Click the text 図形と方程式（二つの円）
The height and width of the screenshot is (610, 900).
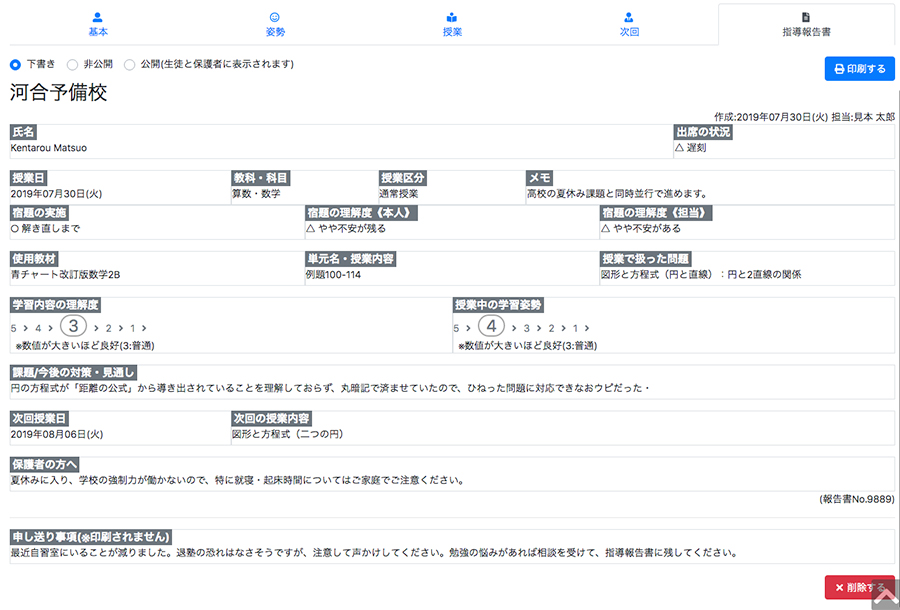pos(288,434)
